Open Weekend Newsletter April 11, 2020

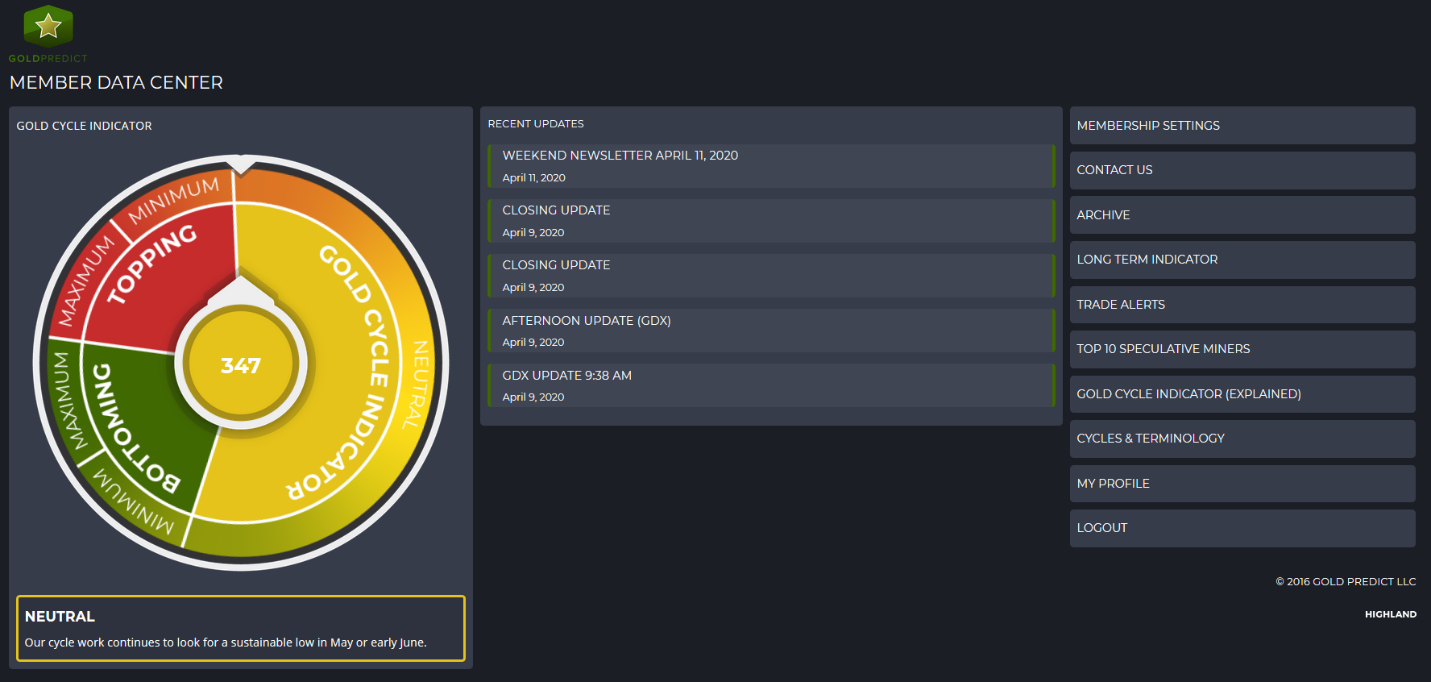click(620, 156)
